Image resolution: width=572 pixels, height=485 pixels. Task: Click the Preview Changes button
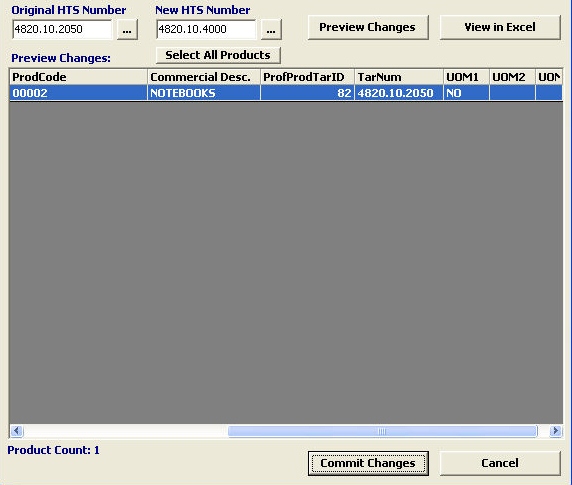pyautogui.click(x=368, y=27)
